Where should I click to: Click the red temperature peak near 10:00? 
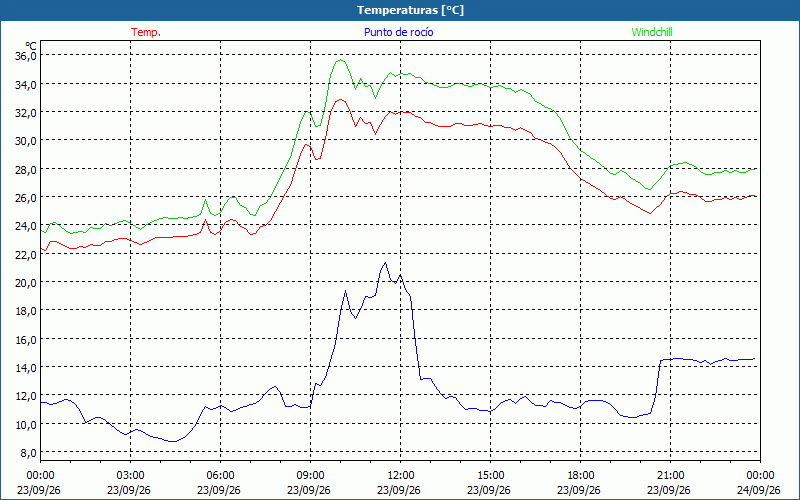pos(340,99)
